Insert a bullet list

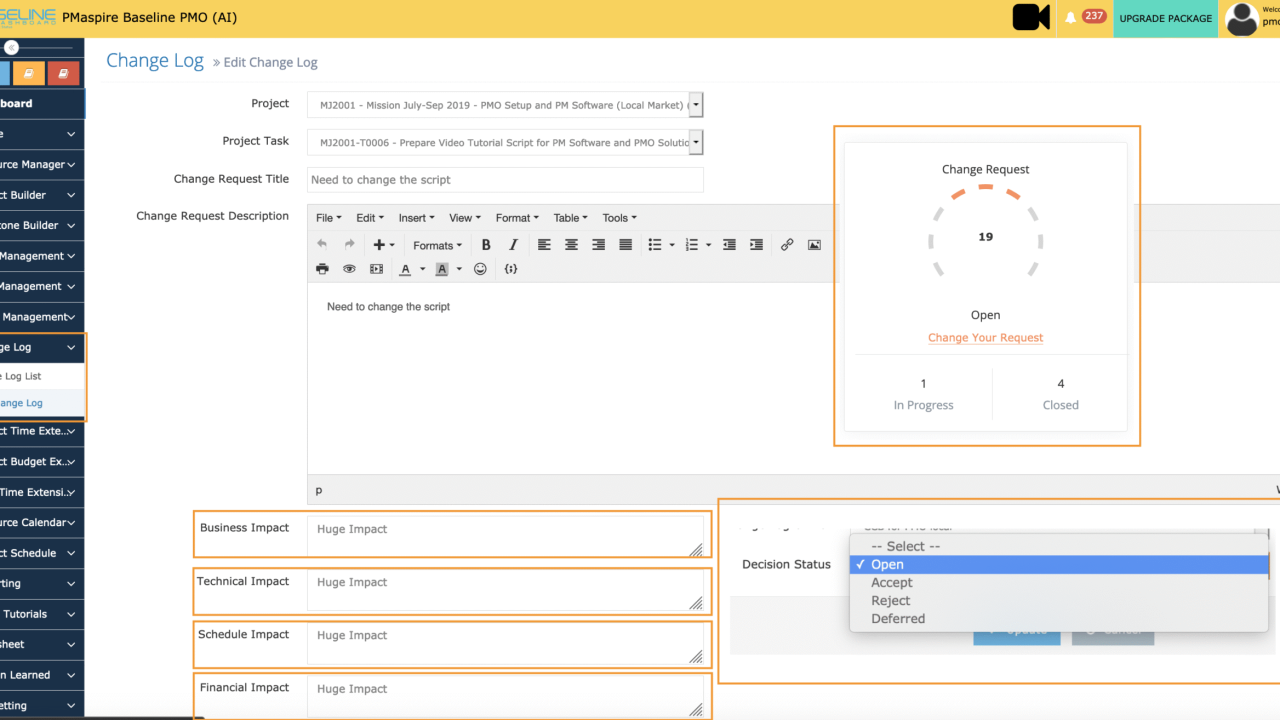(x=655, y=244)
